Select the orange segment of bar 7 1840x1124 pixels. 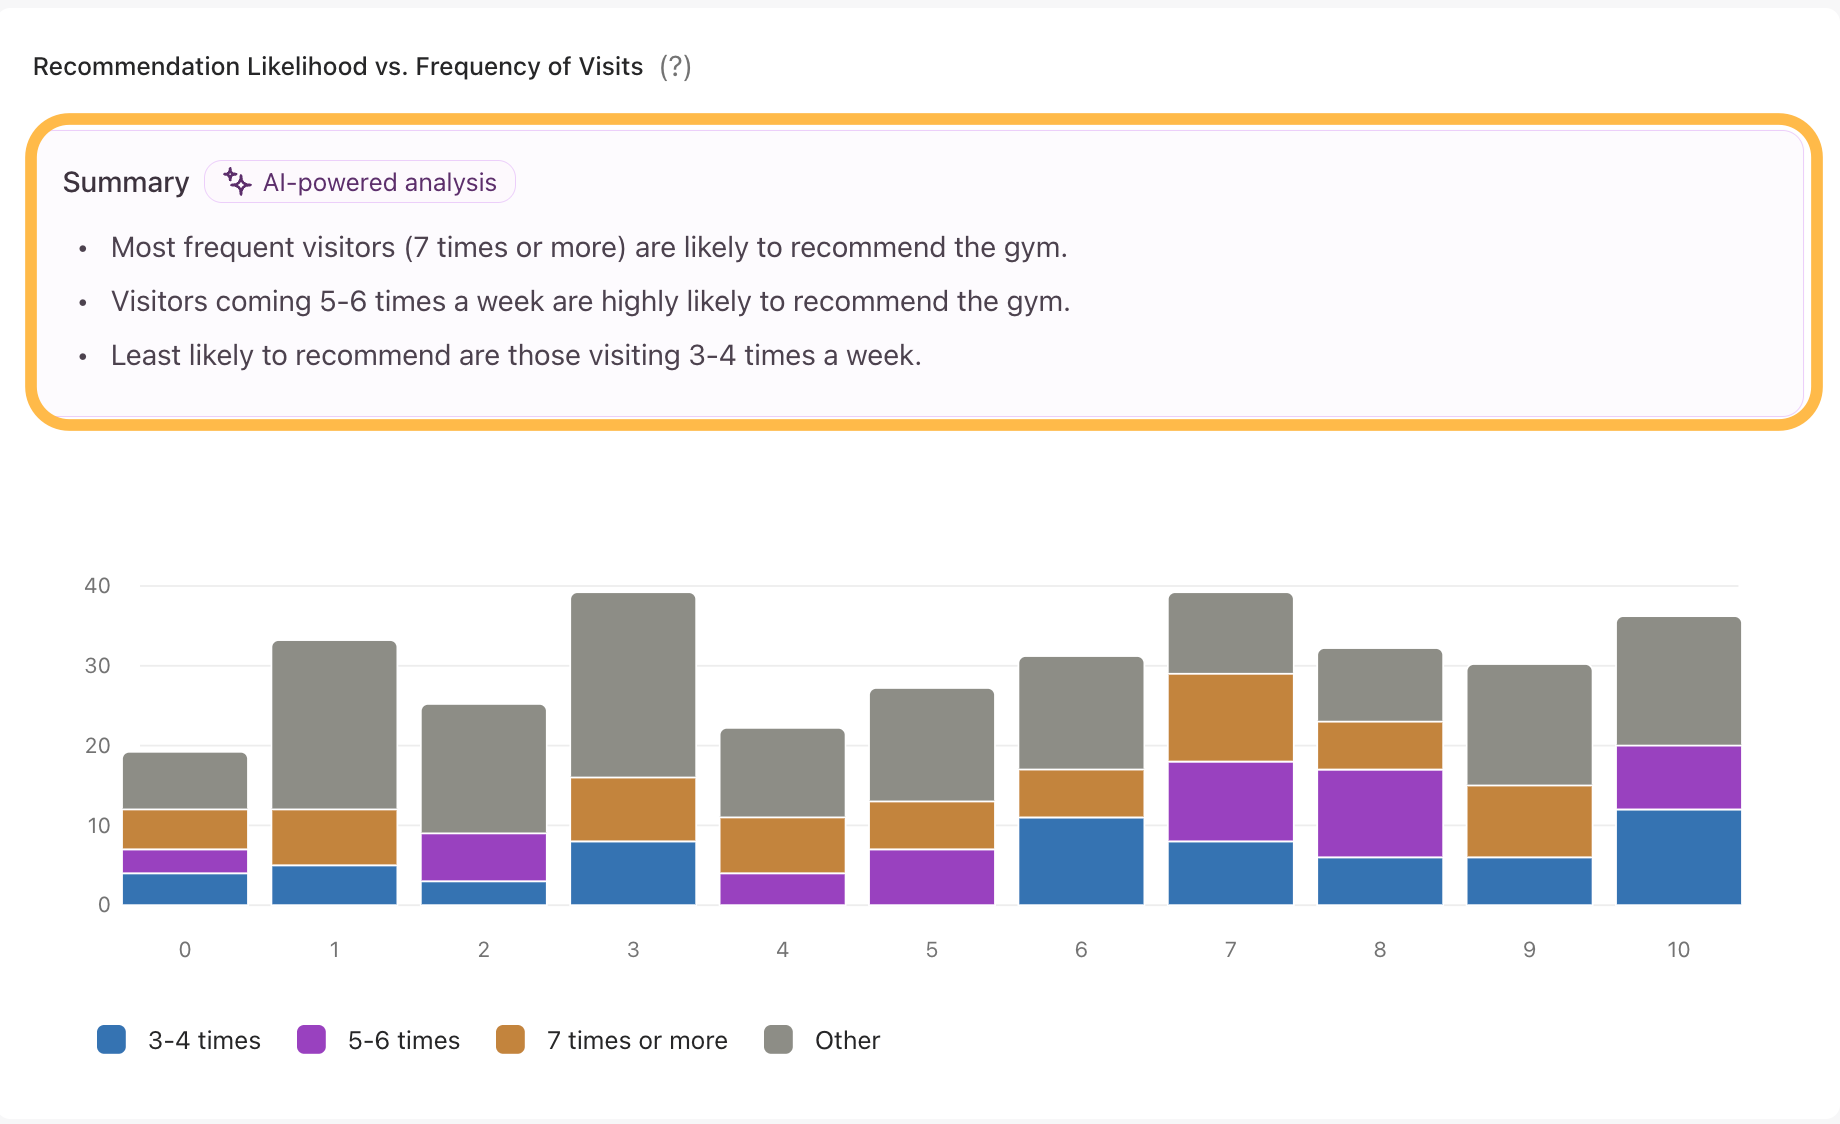click(1230, 718)
